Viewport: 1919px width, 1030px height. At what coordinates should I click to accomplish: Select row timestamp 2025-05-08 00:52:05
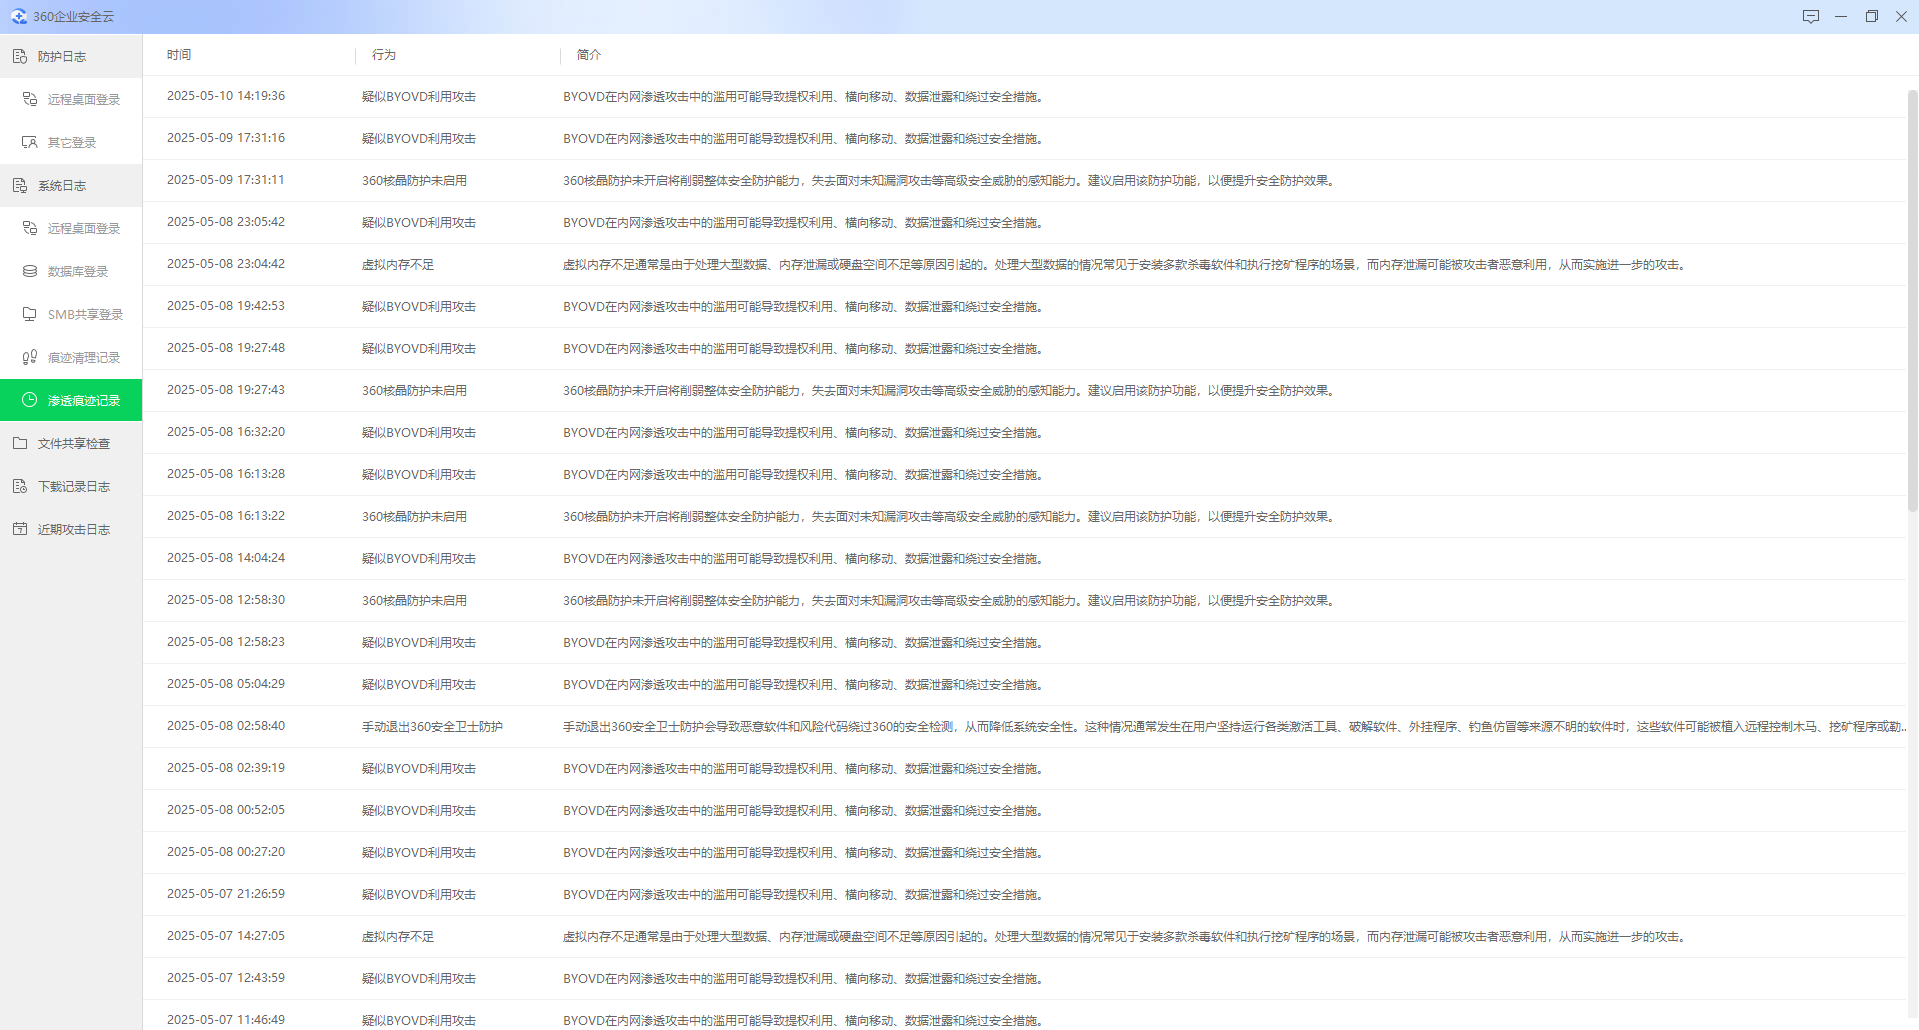pyautogui.click(x=226, y=810)
